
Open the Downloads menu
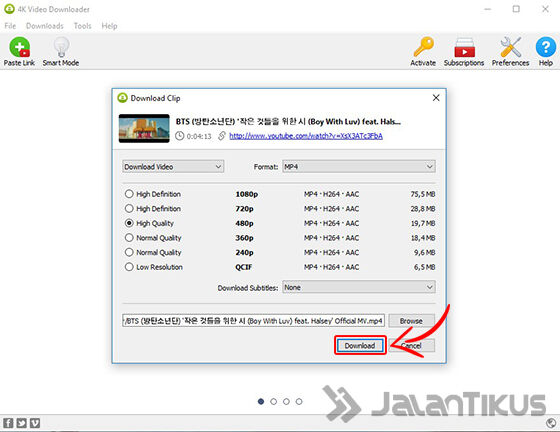pyautogui.click(x=45, y=26)
